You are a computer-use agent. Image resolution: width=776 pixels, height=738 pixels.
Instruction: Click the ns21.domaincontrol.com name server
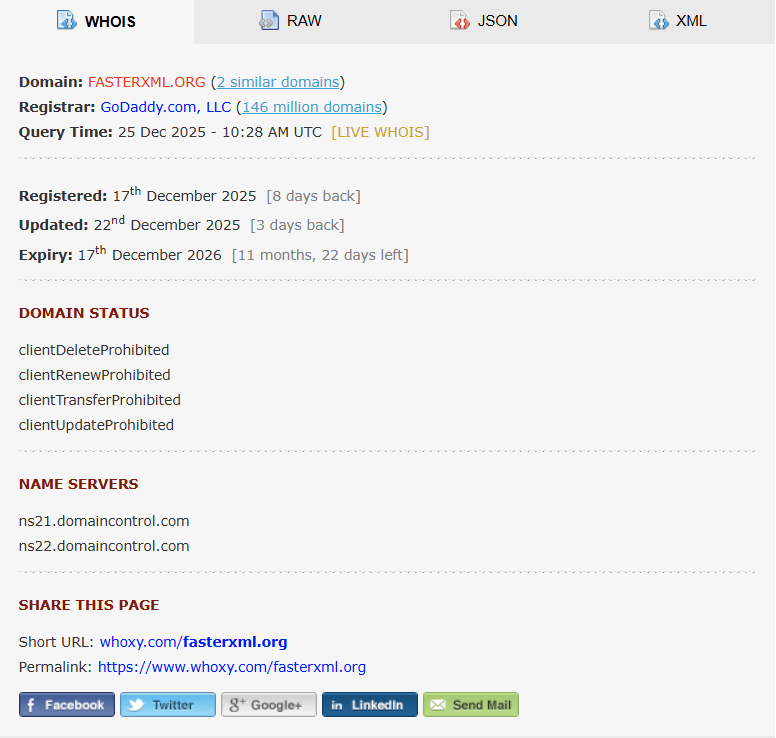tap(104, 521)
